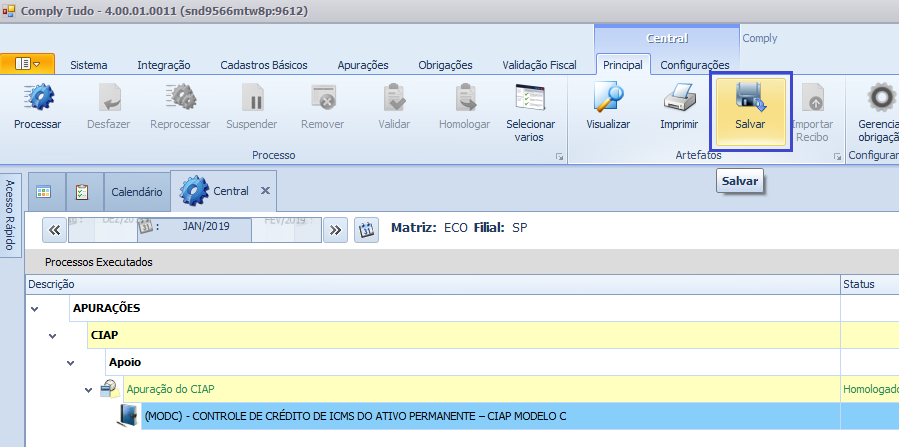Collapse the APURAÇÕES tree node
899x447 pixels.
coord(35,309)
